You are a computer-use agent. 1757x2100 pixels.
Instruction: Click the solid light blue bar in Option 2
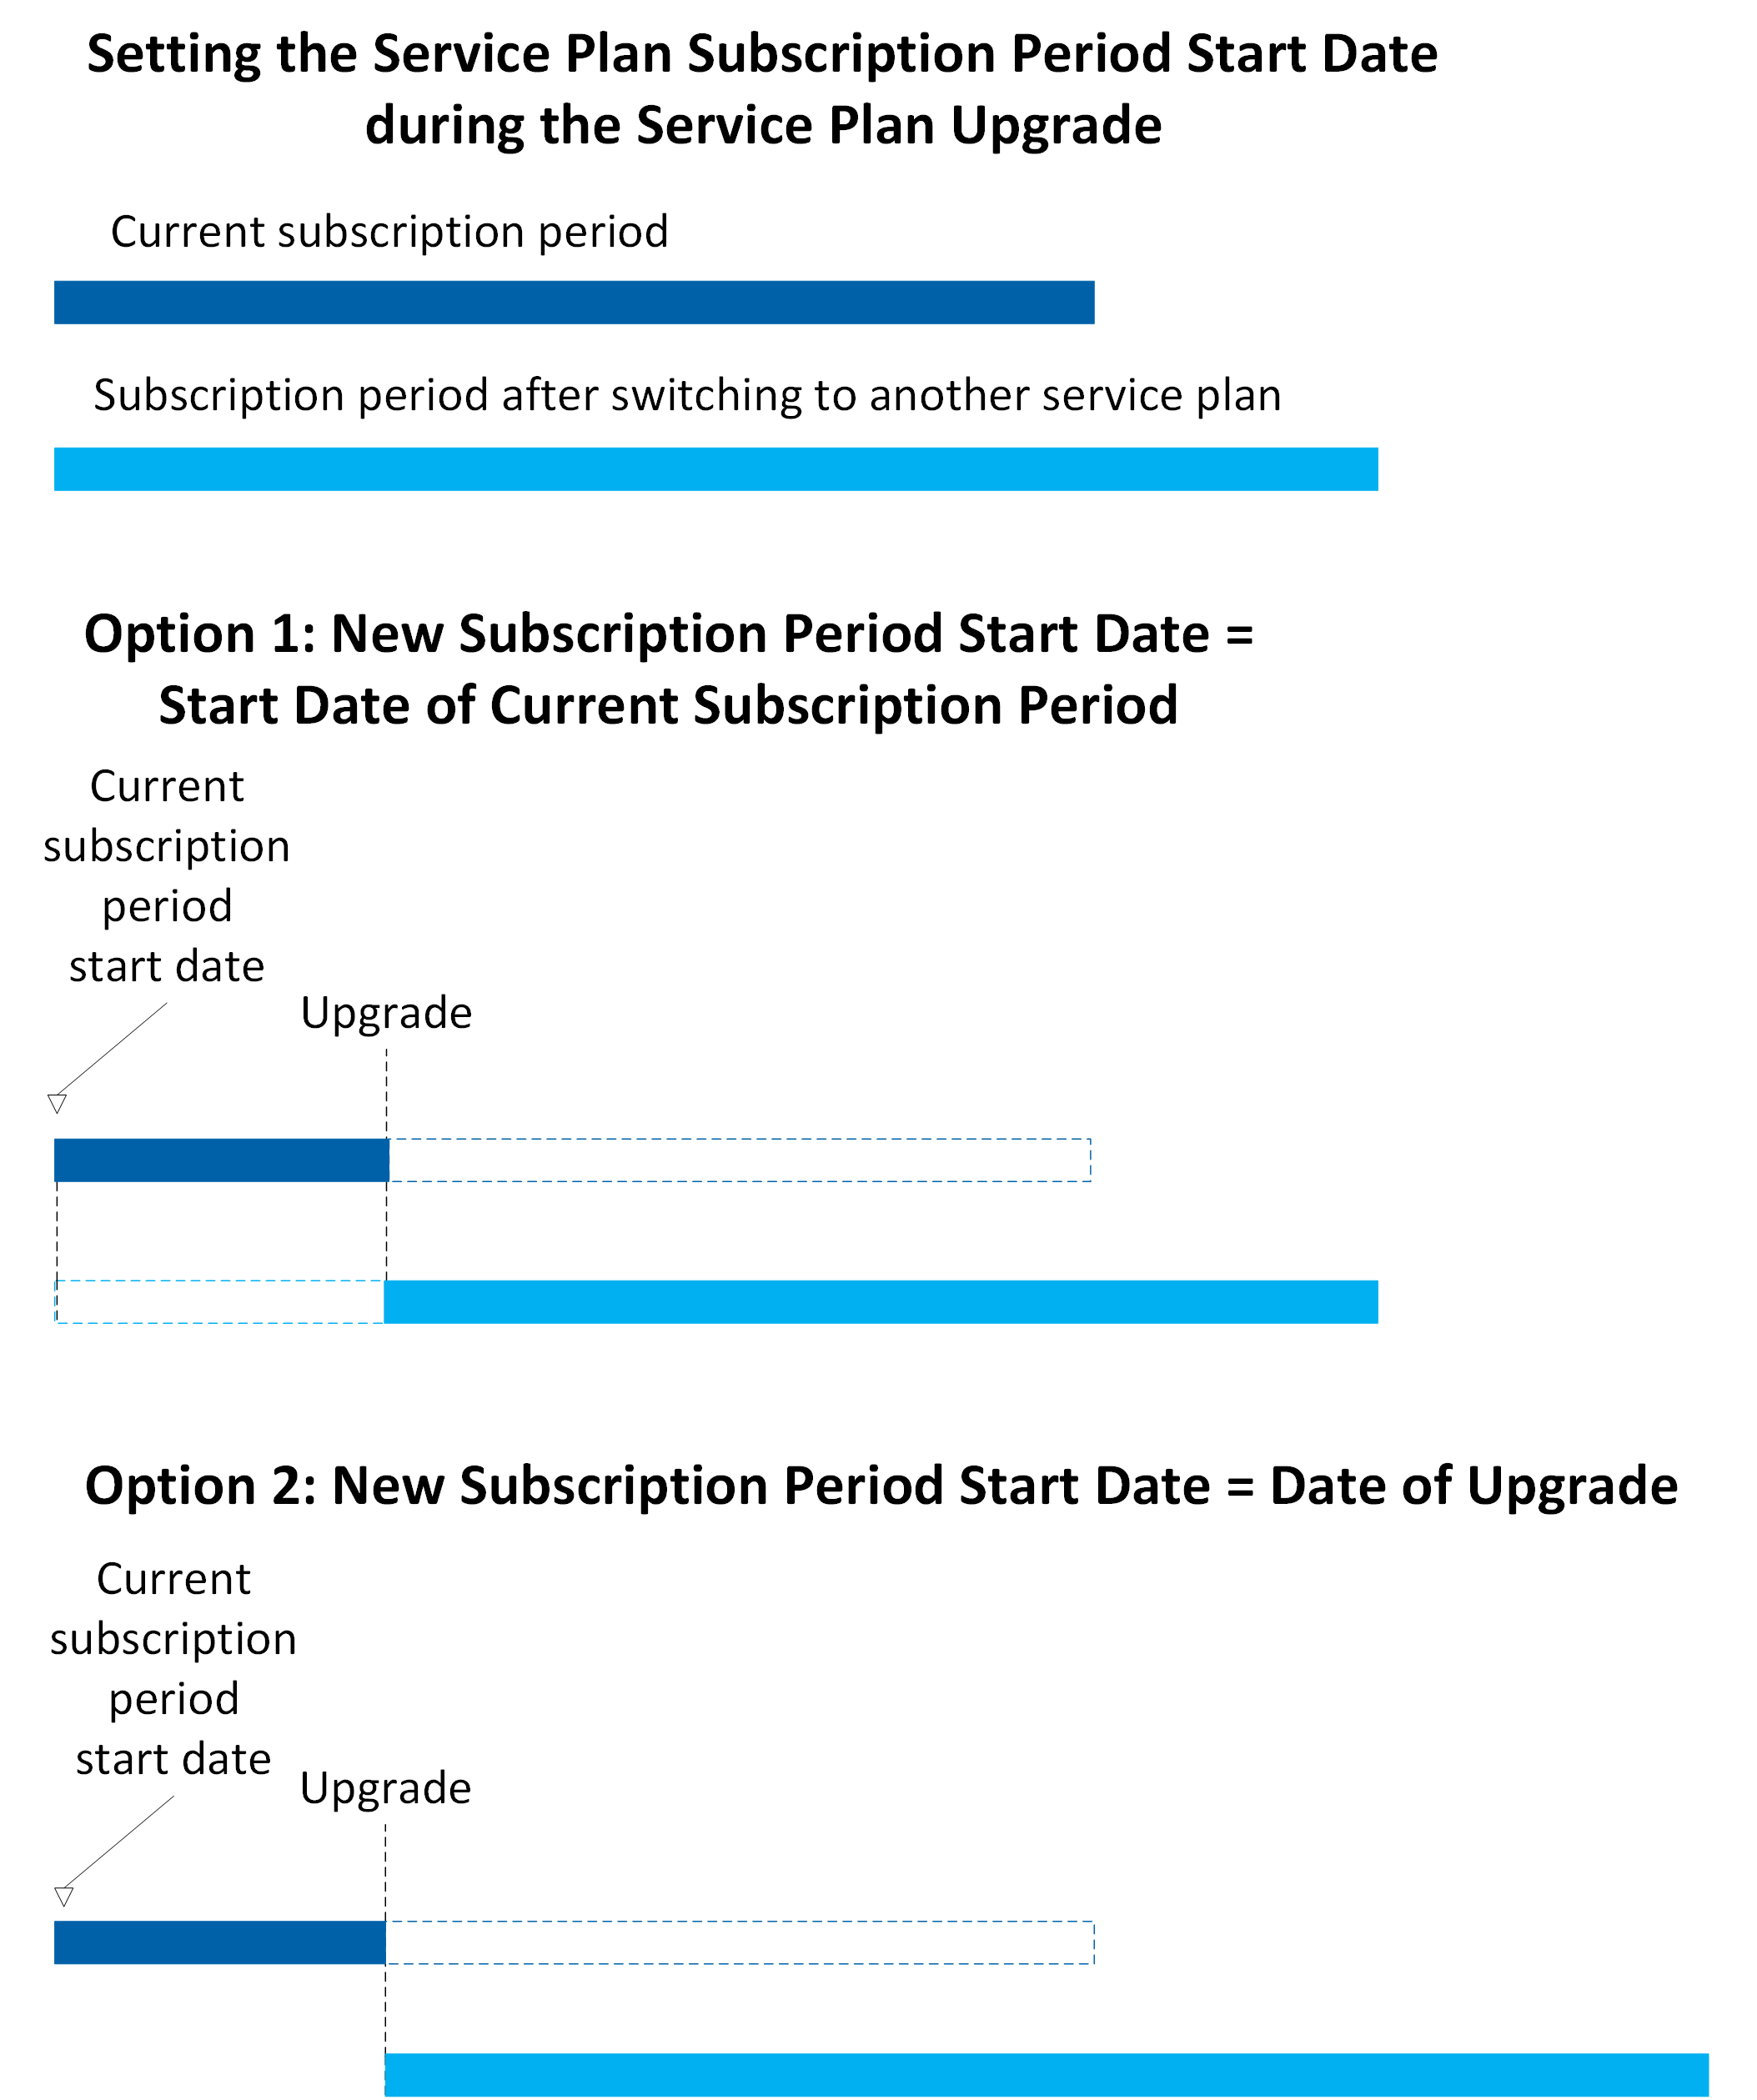coord(1046,2074)
